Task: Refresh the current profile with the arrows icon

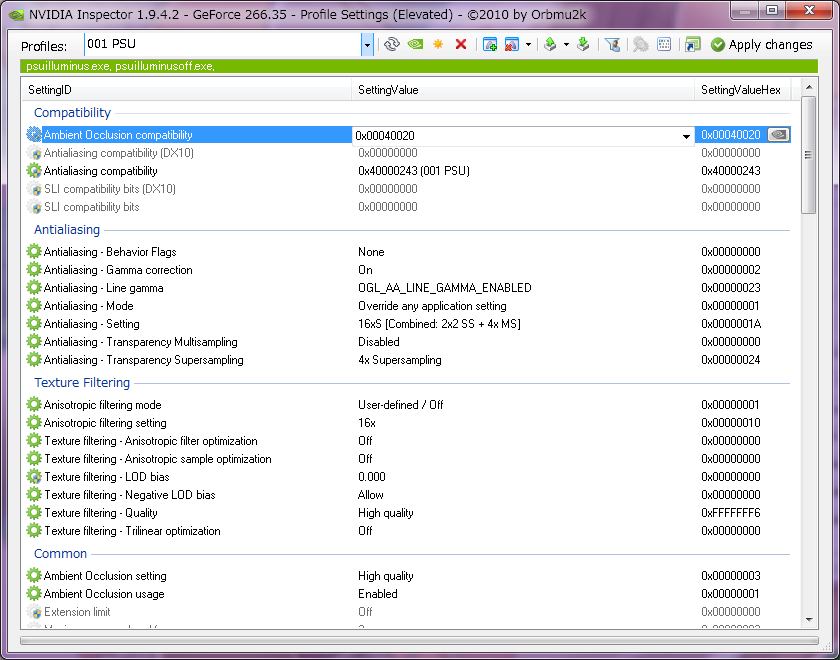Action: 392,44
